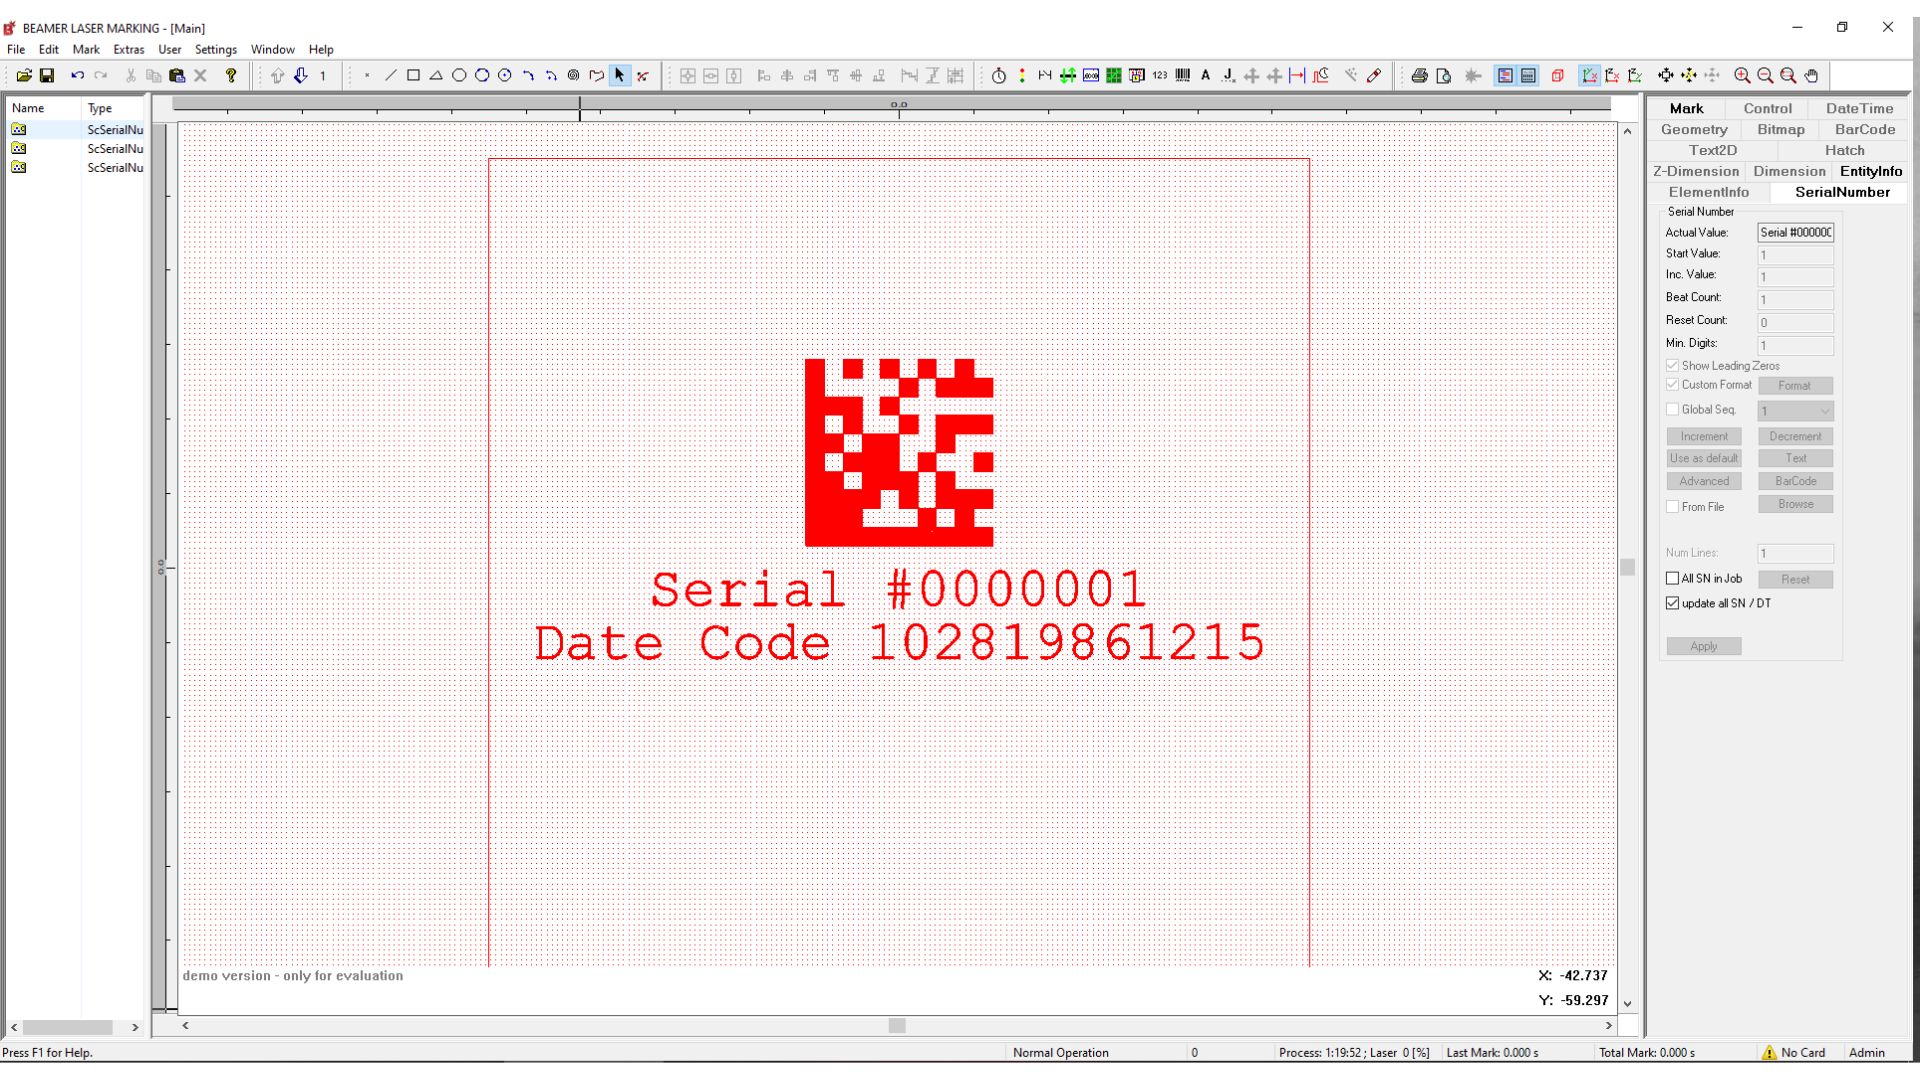Check the From File checkbox
This screenshot has height=1080, width=1920.
point(1672,507)
